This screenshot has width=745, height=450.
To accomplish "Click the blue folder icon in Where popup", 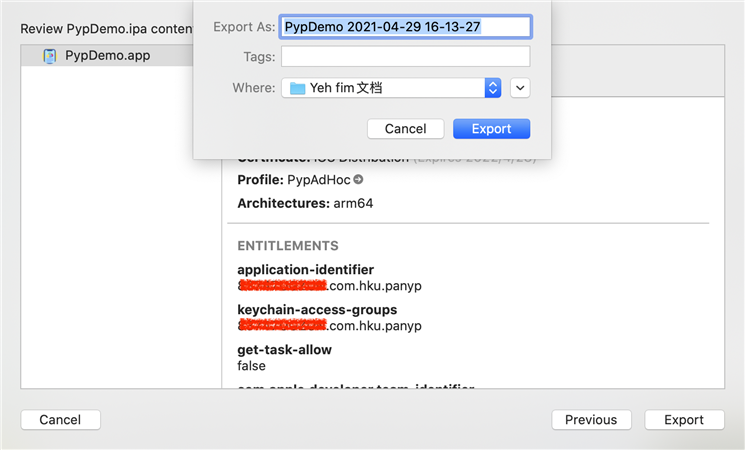I will (297, 88).
